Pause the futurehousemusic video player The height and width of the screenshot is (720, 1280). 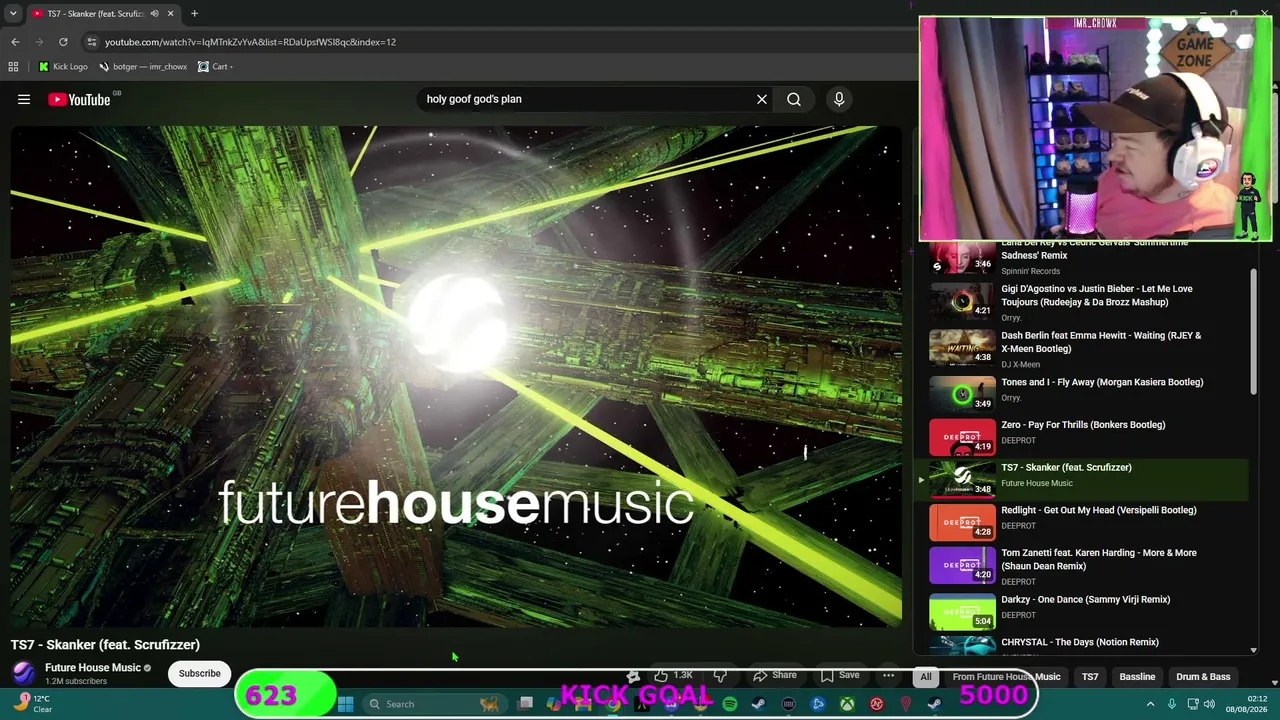[456, 376]
